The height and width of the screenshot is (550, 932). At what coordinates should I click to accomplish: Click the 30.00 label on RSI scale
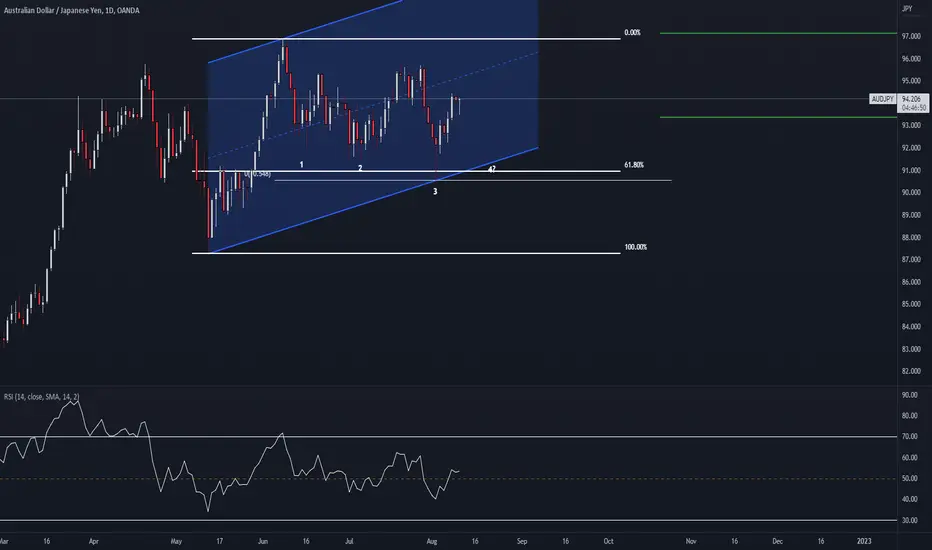[909, 520]
